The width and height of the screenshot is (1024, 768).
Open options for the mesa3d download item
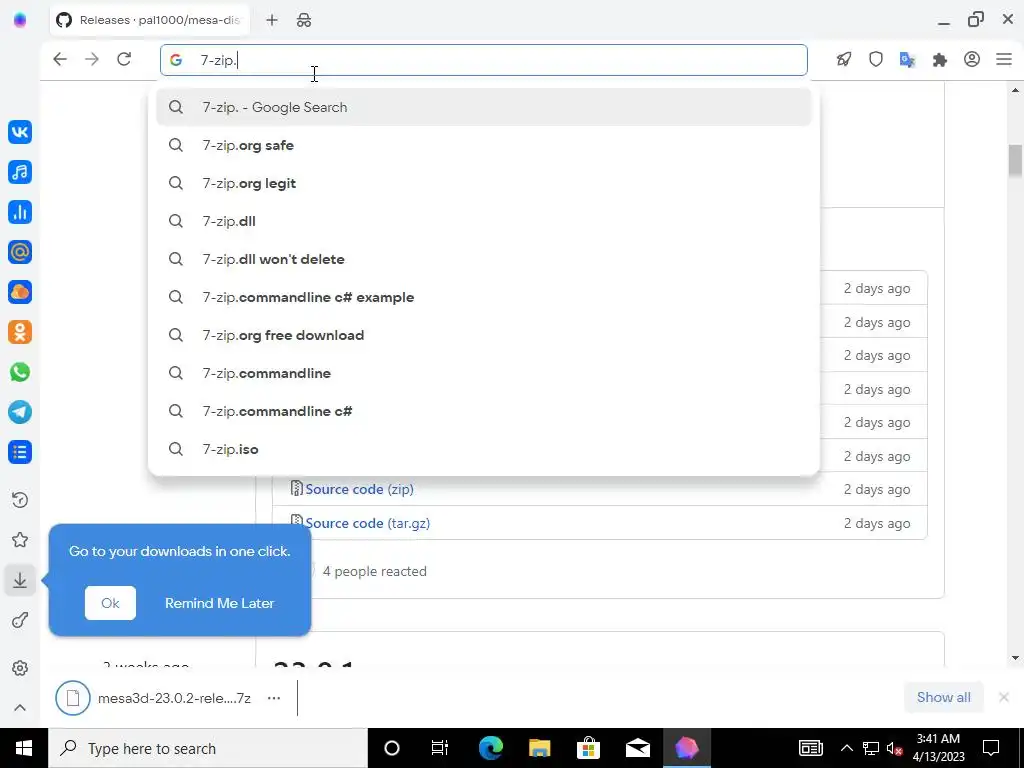[x=274, y=697]
